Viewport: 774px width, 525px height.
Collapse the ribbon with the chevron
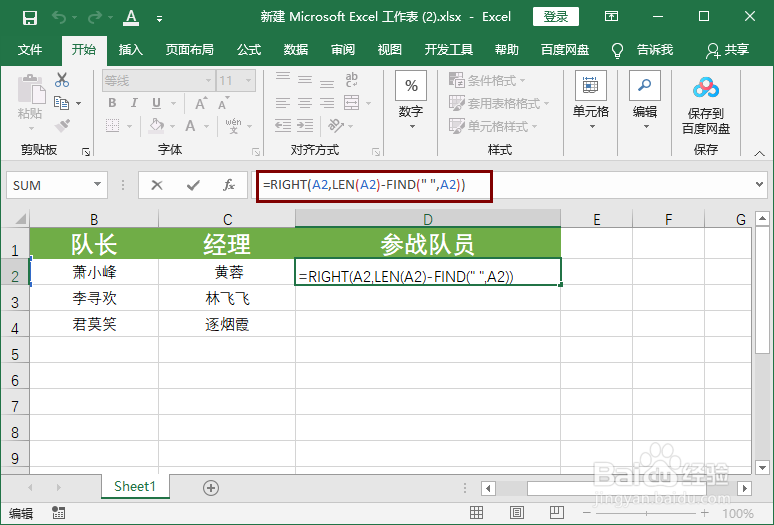[x=760, y=154]
